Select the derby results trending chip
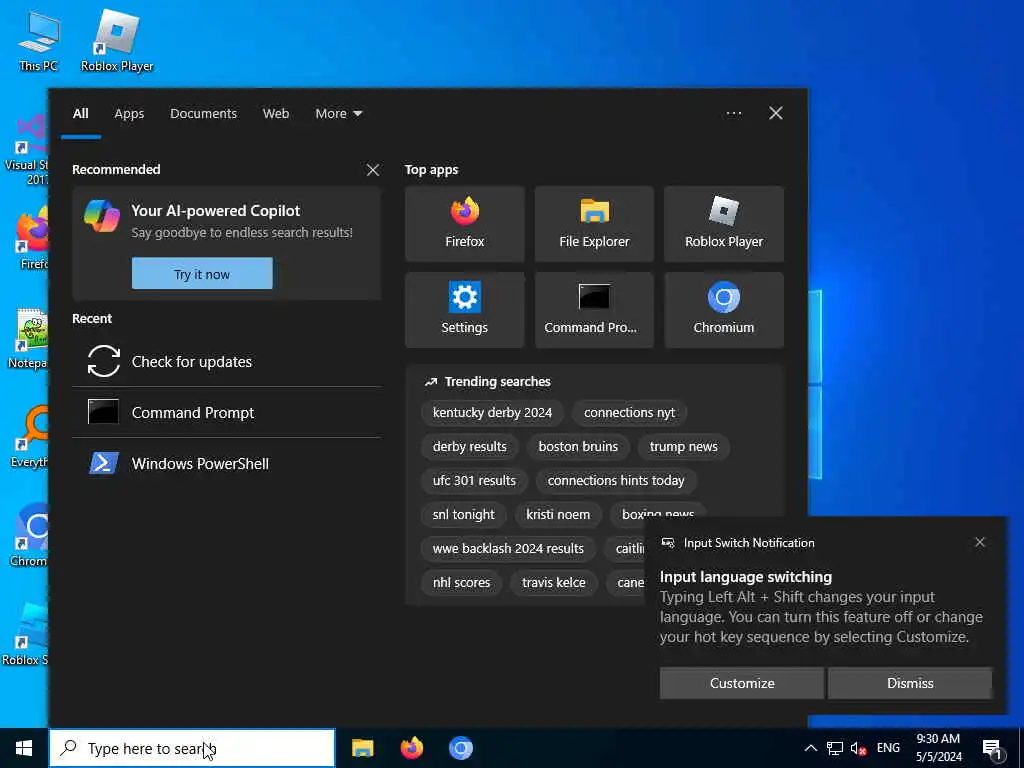Viewport: 1024px width, 768px height. coord(470,447)
